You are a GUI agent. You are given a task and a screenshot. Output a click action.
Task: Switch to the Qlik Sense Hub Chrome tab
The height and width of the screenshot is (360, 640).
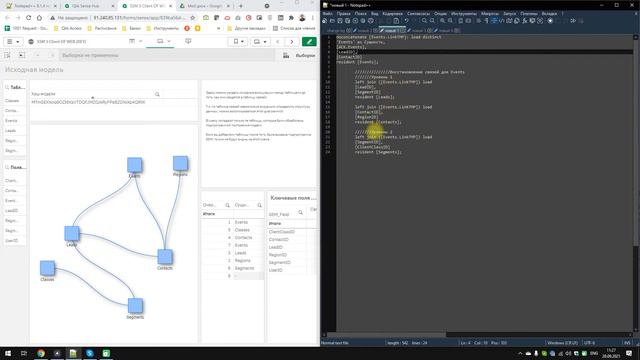tap(88, 6)
